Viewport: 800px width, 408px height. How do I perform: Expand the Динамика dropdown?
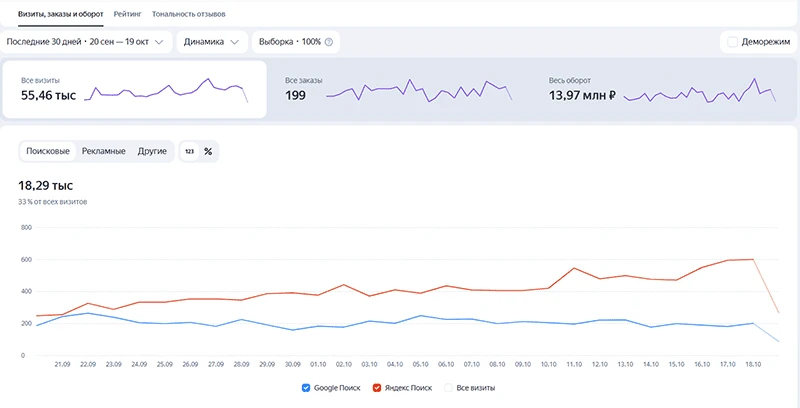[212, 42]
